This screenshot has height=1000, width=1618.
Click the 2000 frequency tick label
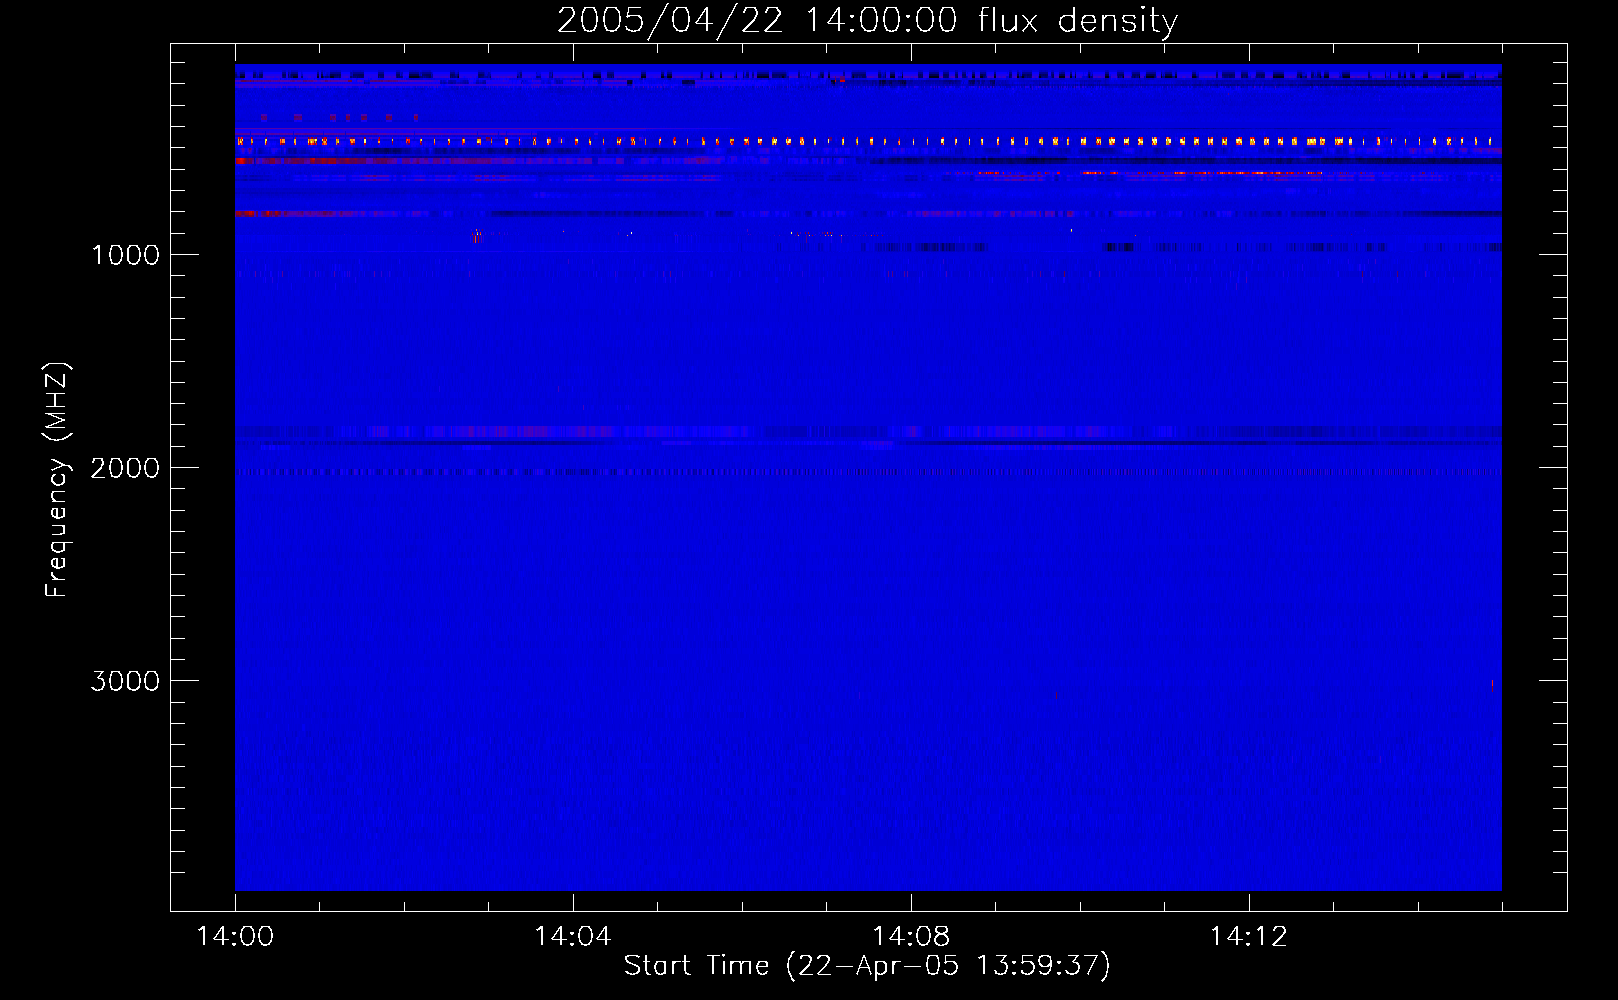click(125, 468)
